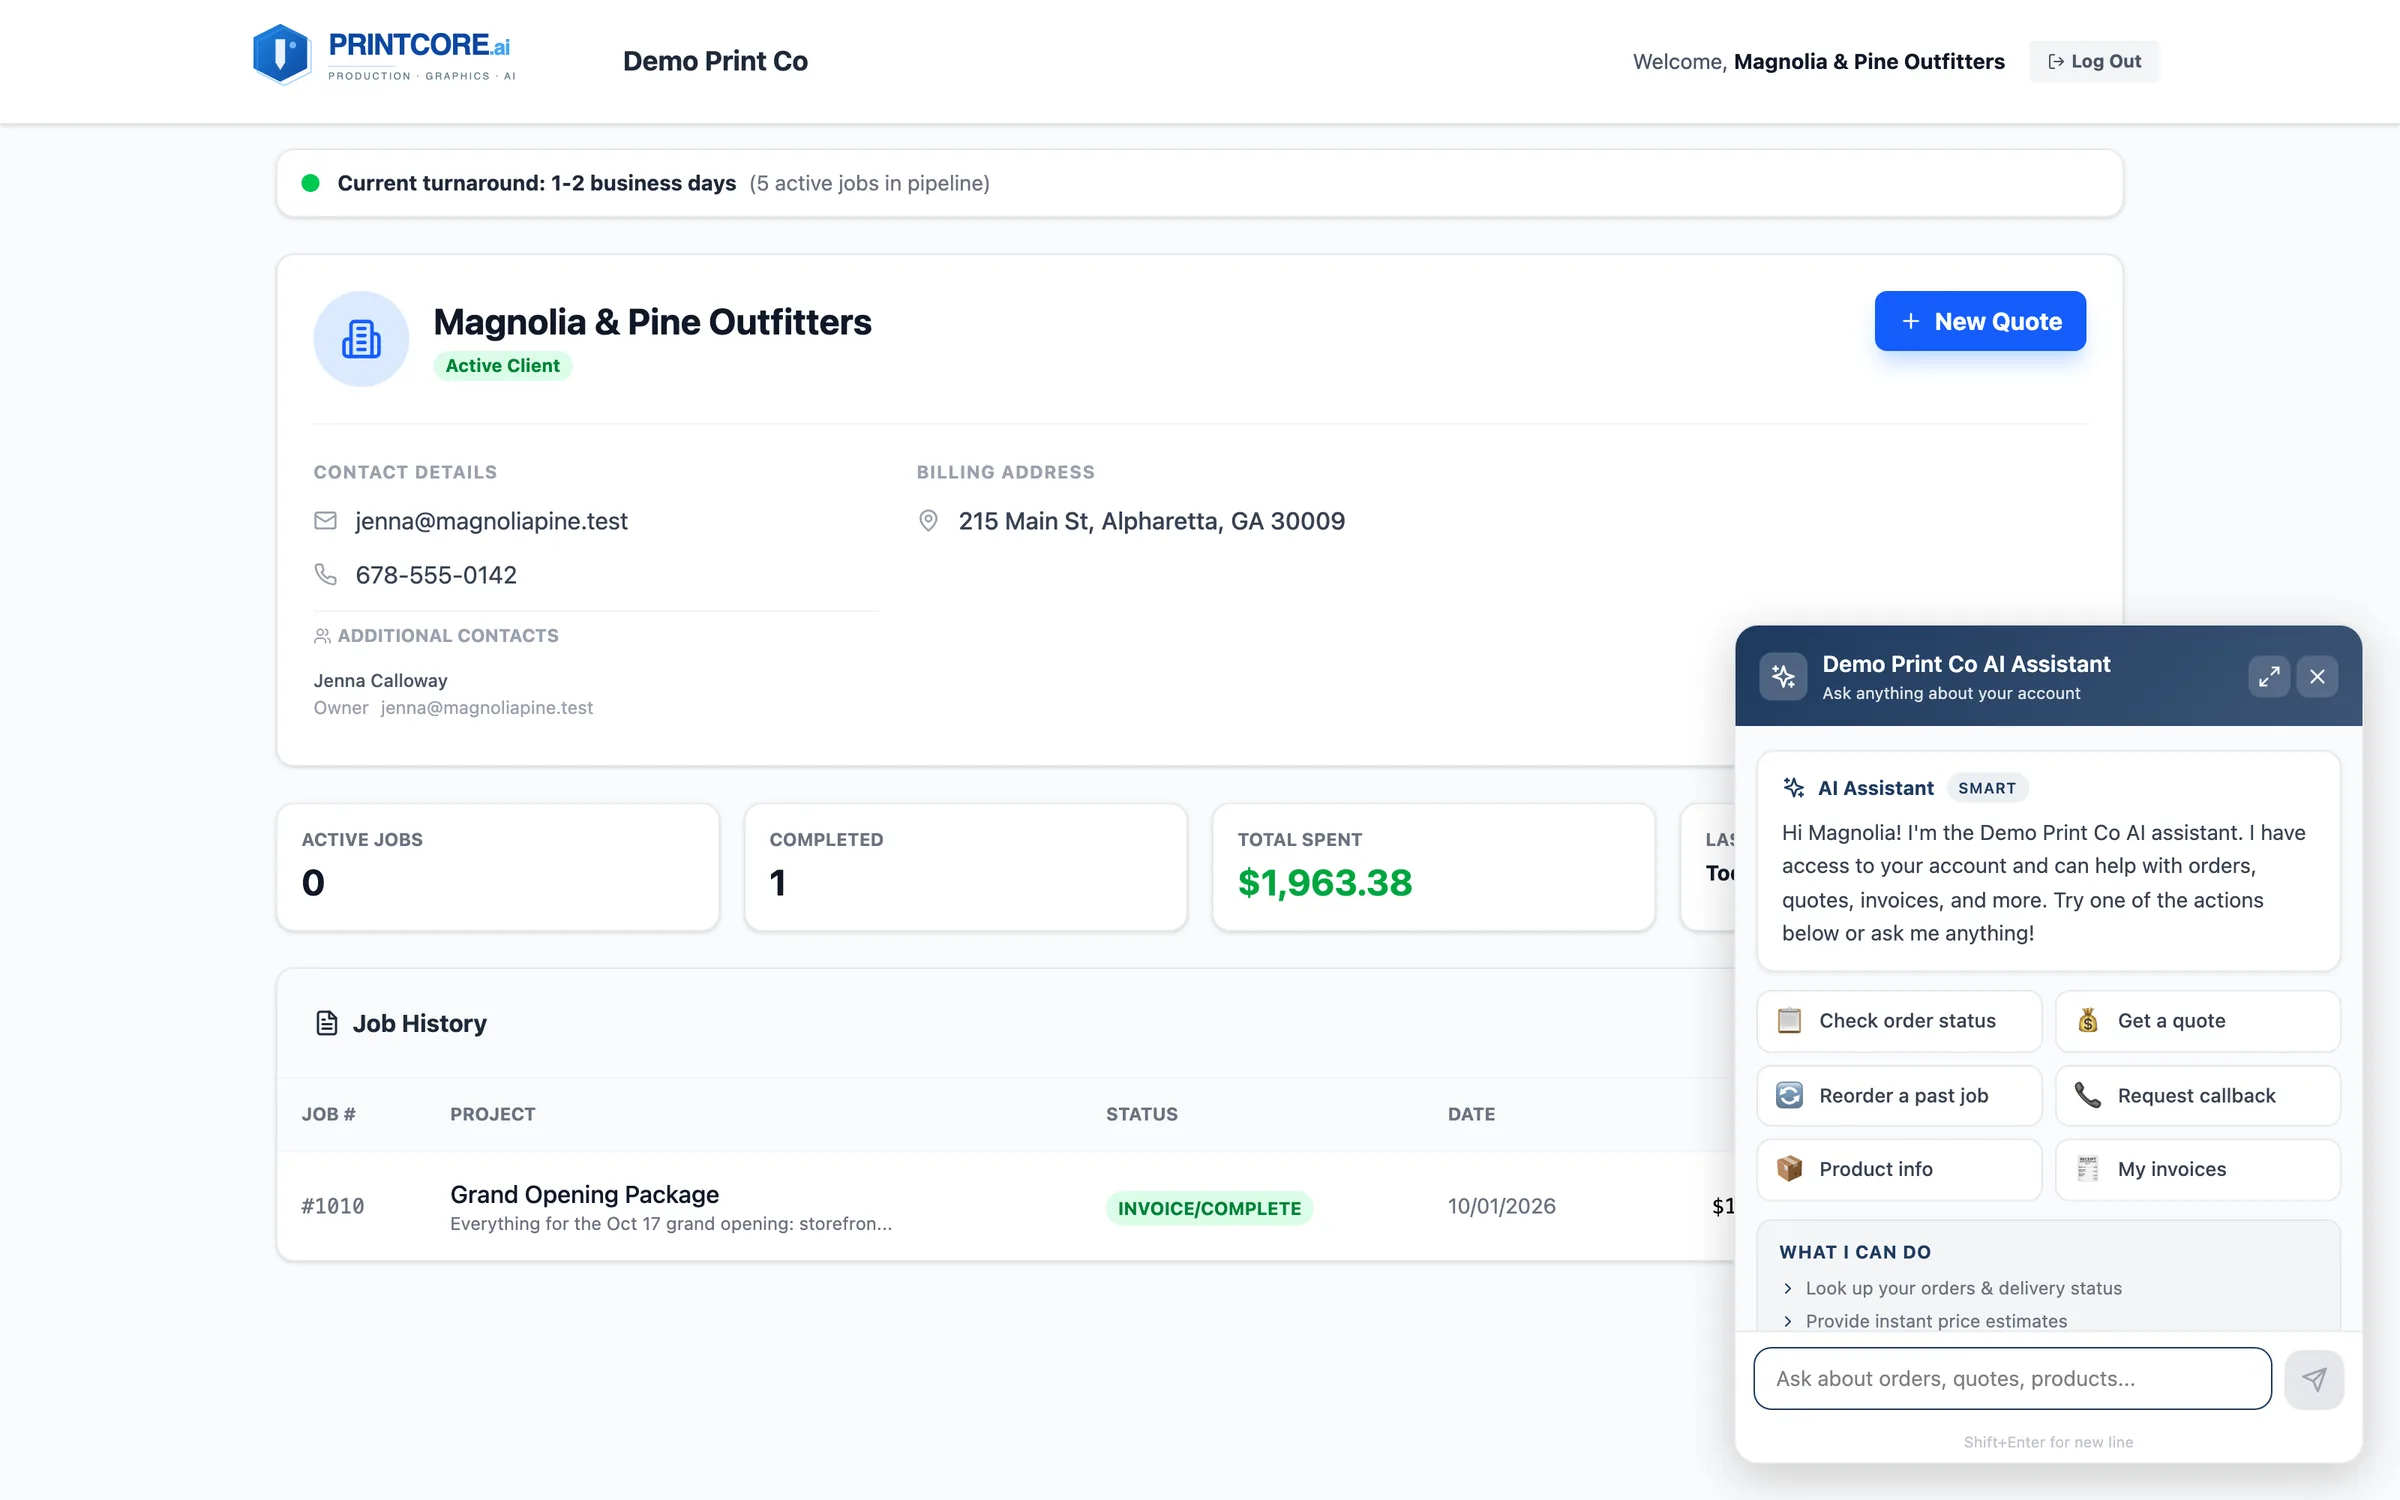2400x1500 pixels.
Task: Expand the AI Assistant chat panel
Action: point(2269,677)
